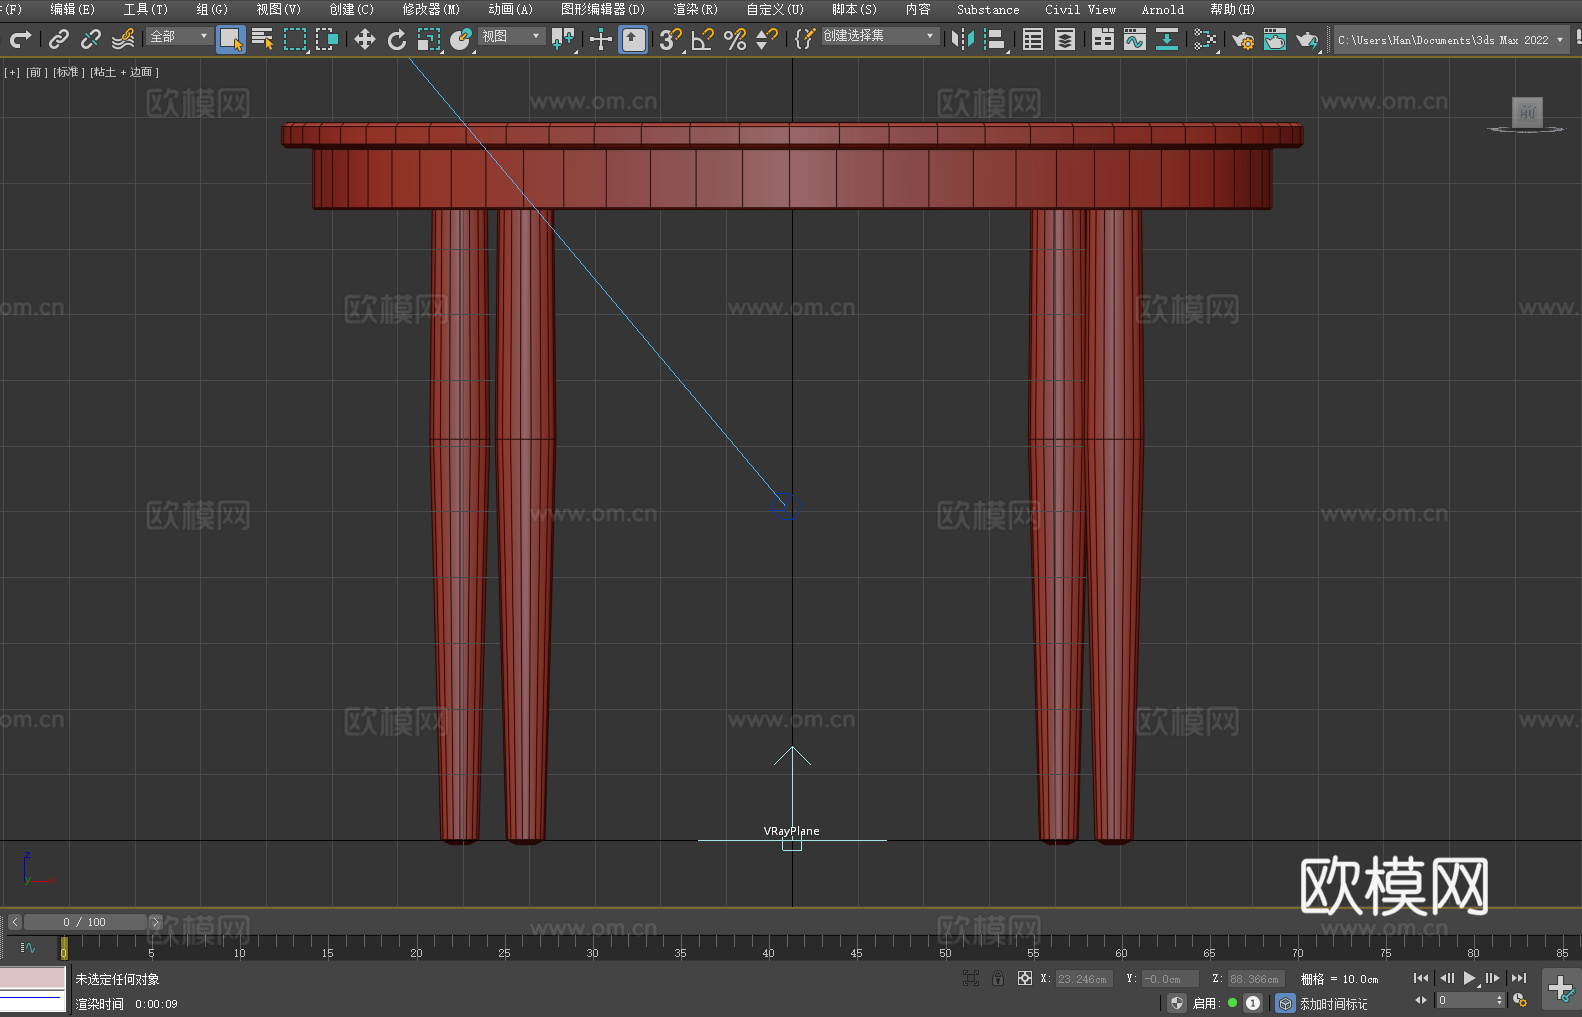
Task: Open the 渲染(R) menu
Action: pyautogui.click(x=695, y=9)
